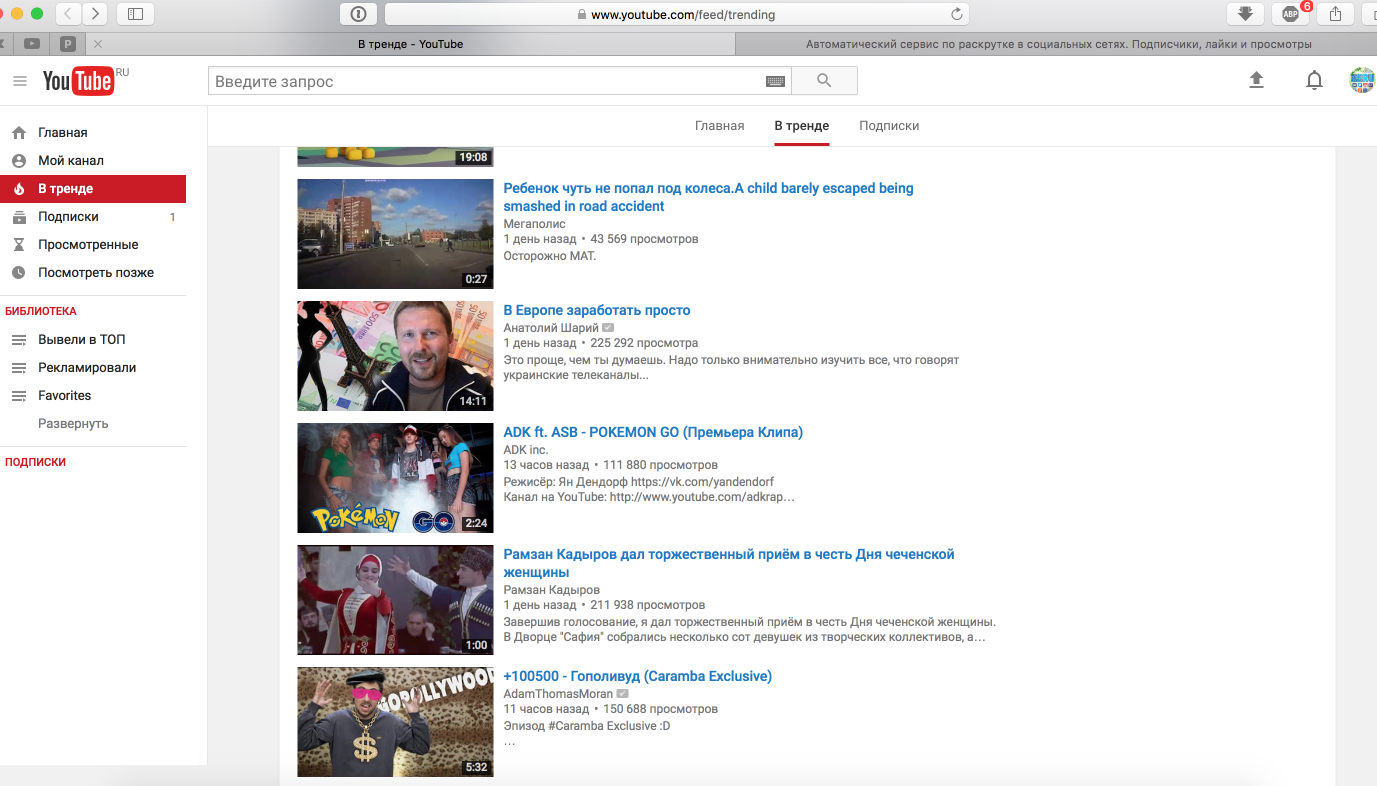The width and height of the screenshot is (1377, 786).
Task: Visit the ADK inc. channel
Action: [x=526, y=450]
